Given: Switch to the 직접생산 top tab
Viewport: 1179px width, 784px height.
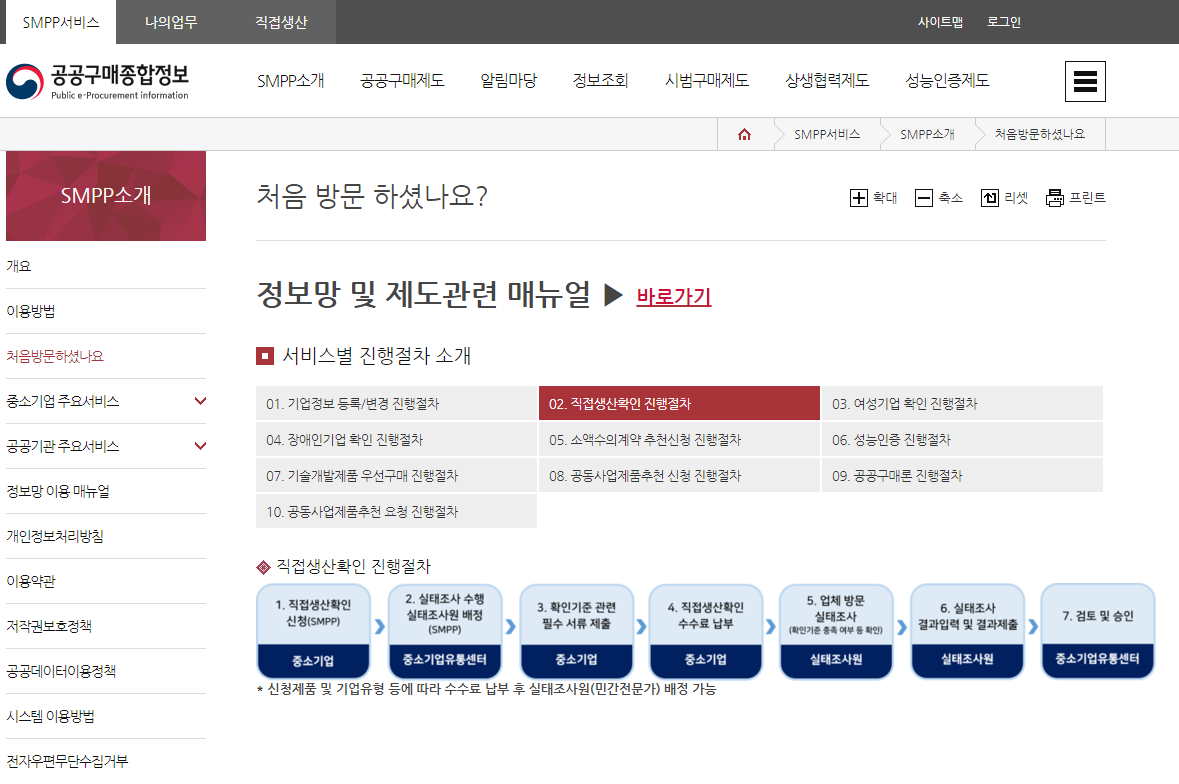Looking at the screenshot, I should 281,22.
